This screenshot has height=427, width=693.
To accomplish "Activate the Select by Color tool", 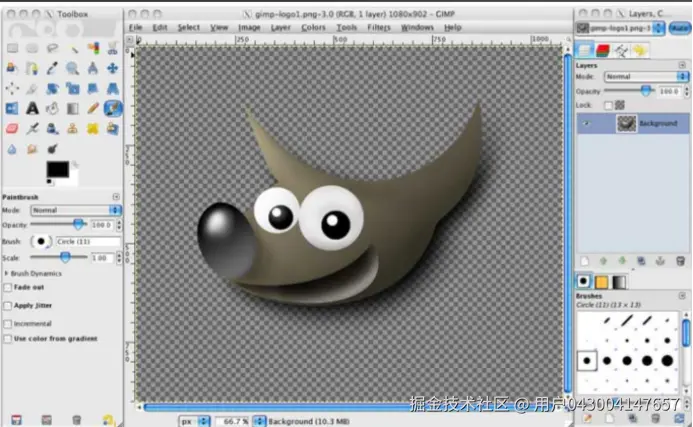I will click(x=93, y=48).
